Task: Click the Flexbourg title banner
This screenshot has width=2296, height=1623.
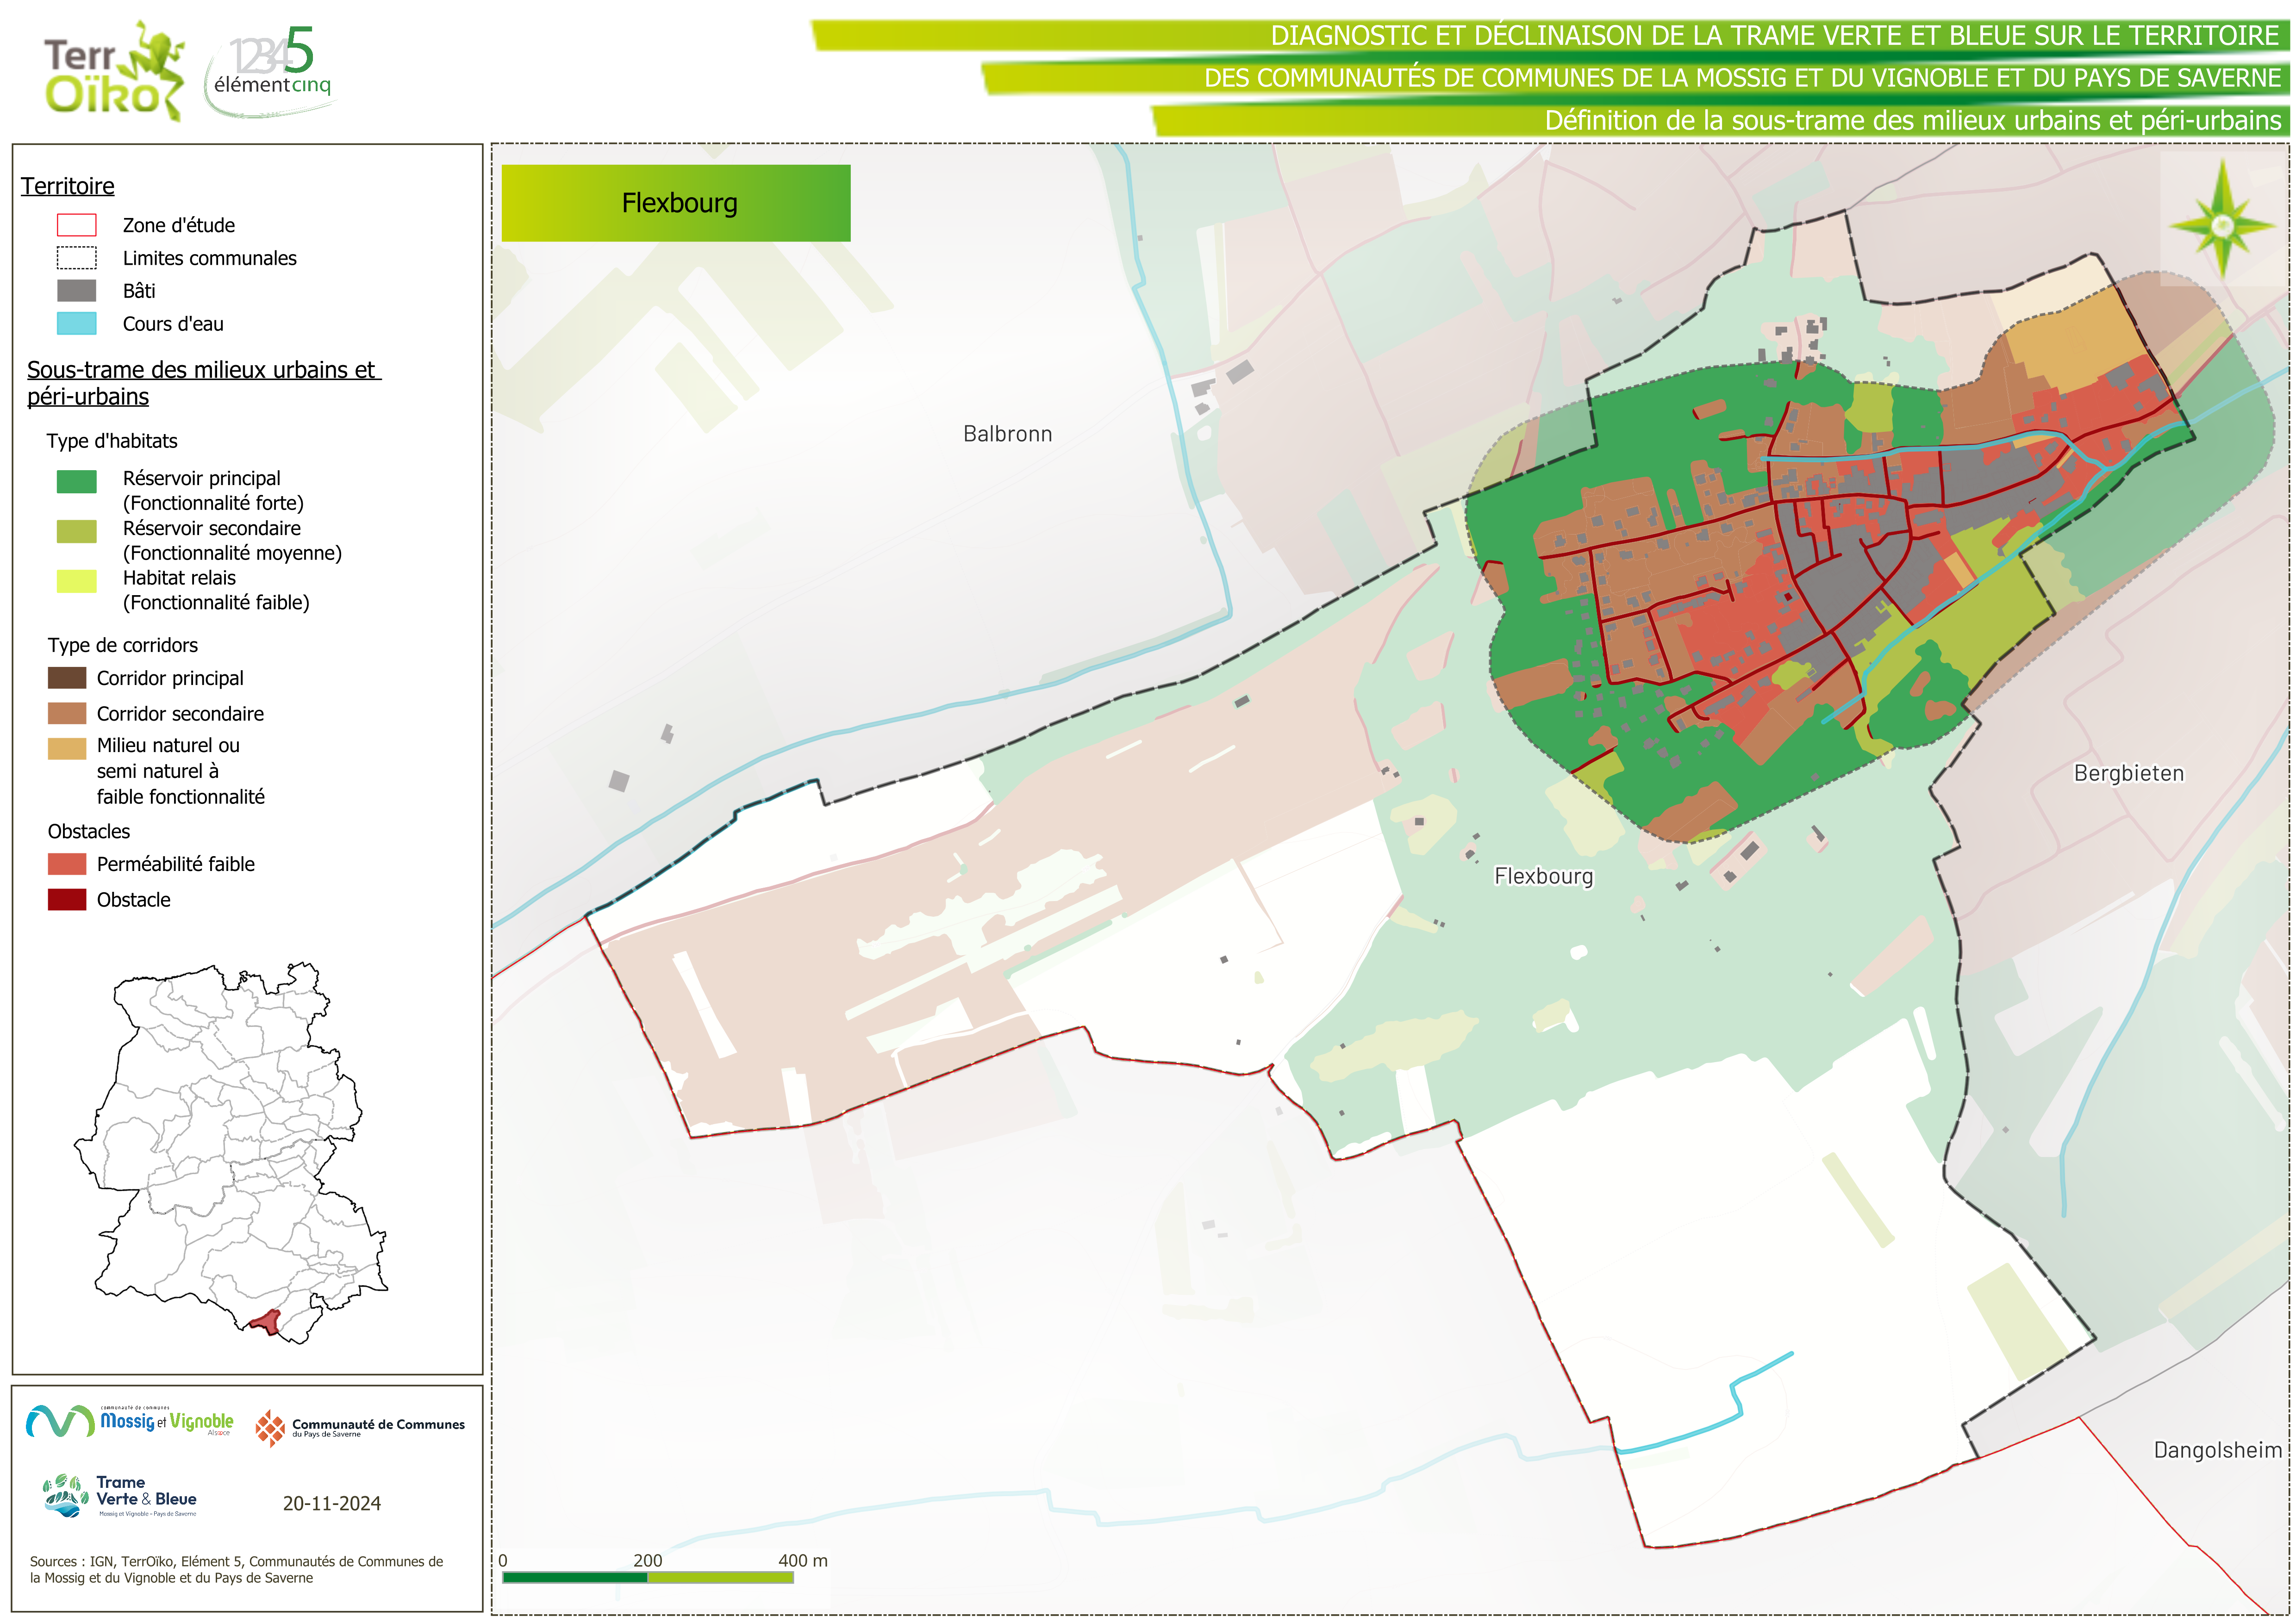Action: click(676, 203)
